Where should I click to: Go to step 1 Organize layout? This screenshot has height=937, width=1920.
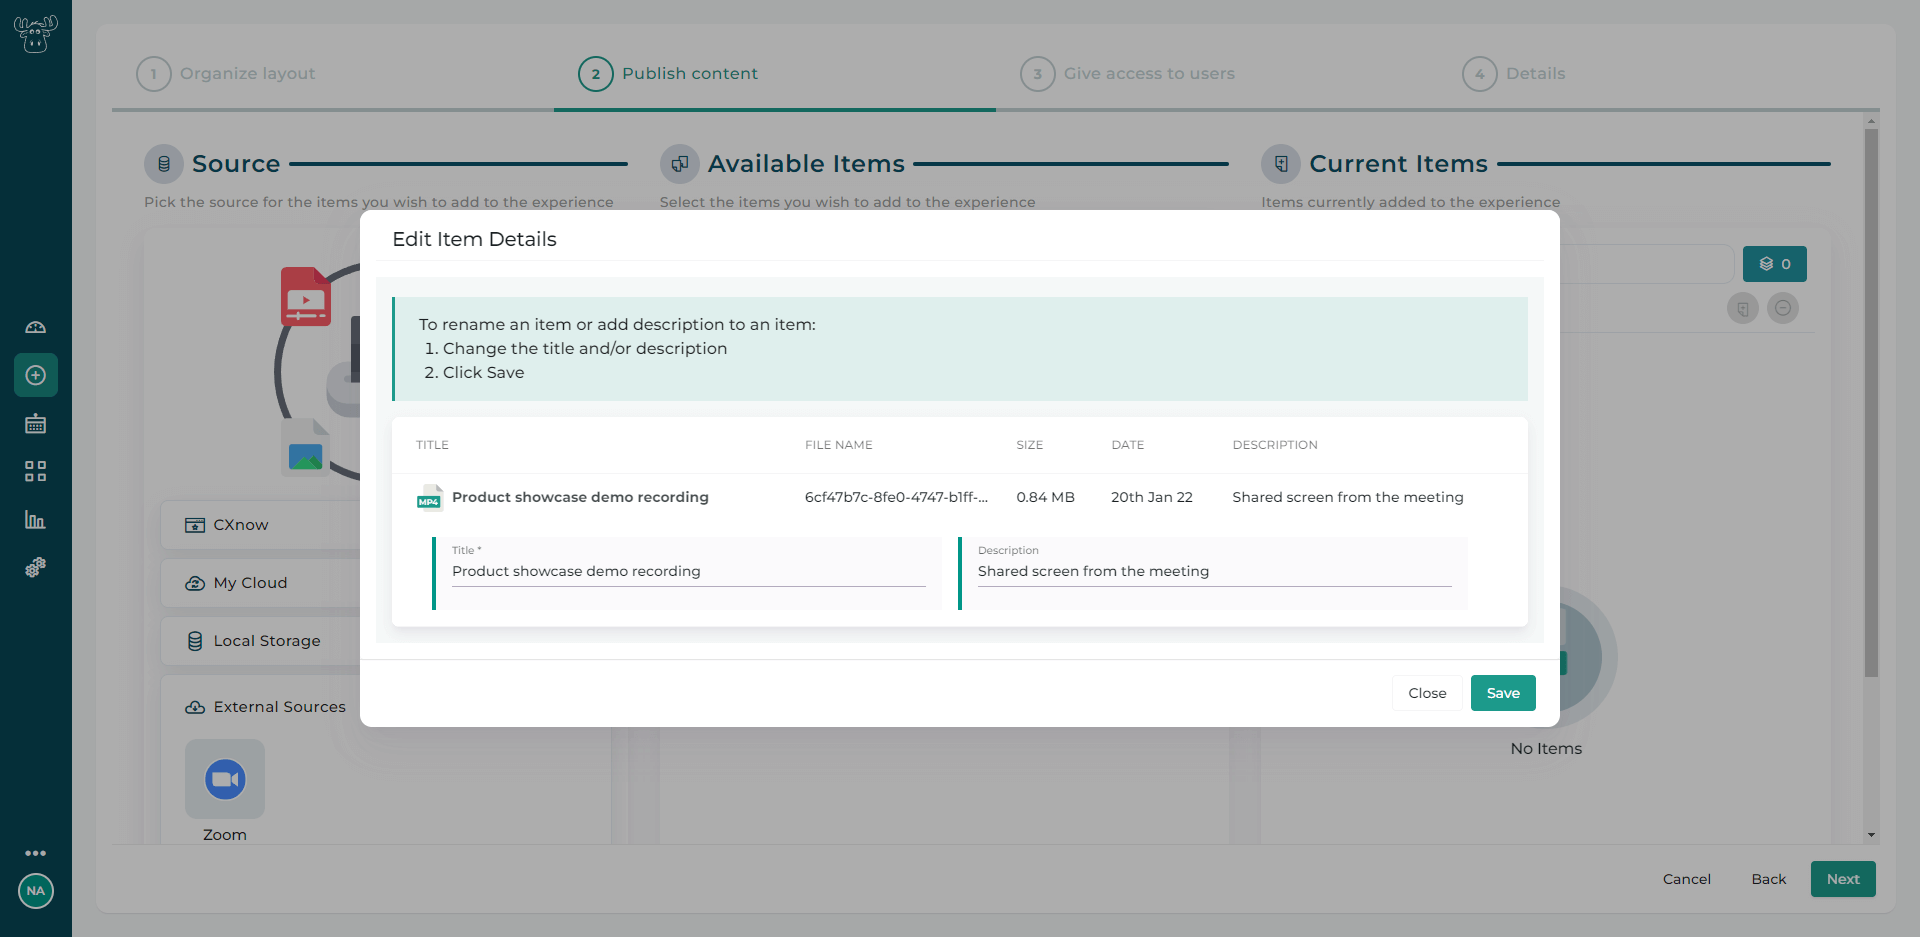pyautogui.click(x=226, y=74)
